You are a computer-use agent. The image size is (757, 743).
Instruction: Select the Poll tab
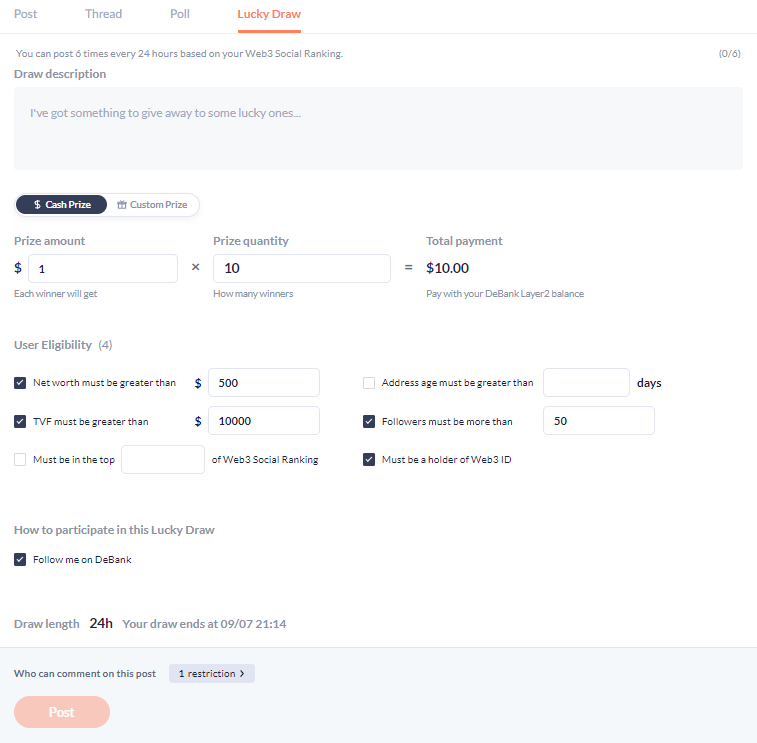[180, 14]
